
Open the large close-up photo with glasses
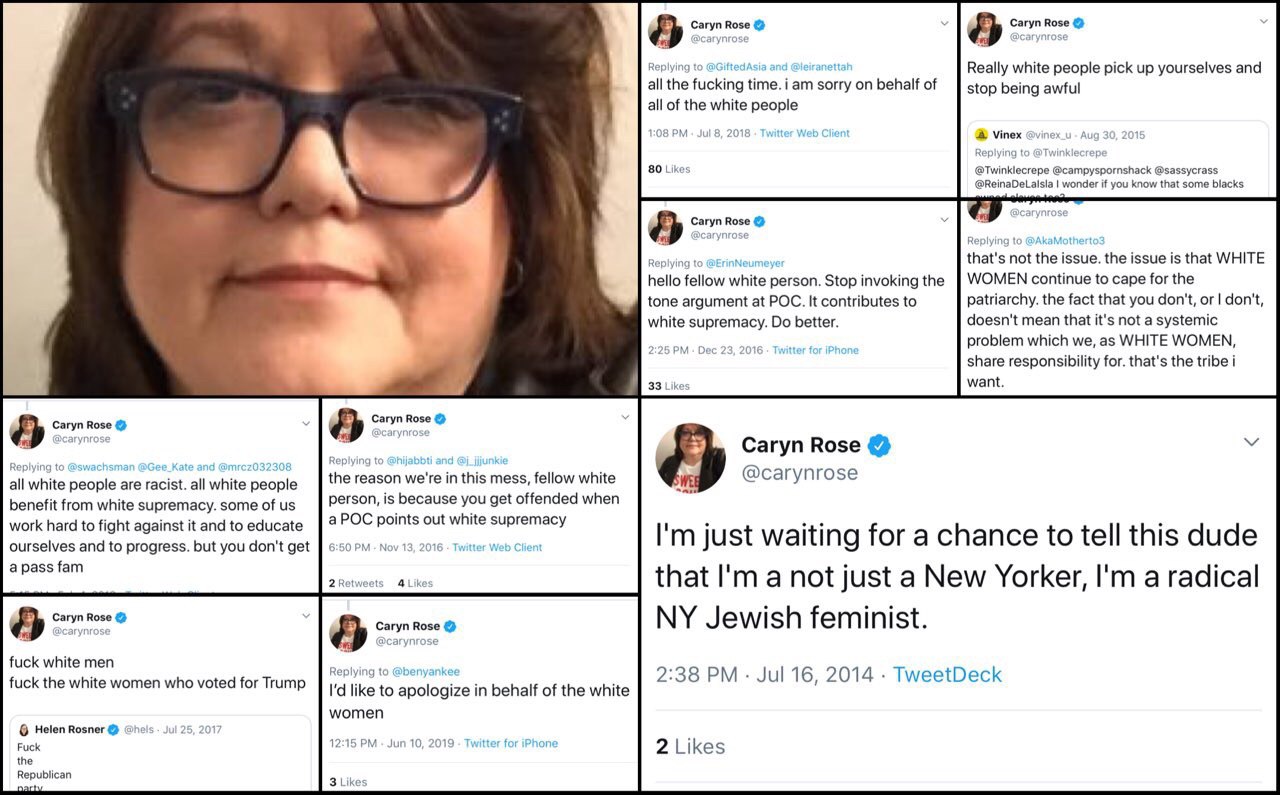(x=319, y=198)
